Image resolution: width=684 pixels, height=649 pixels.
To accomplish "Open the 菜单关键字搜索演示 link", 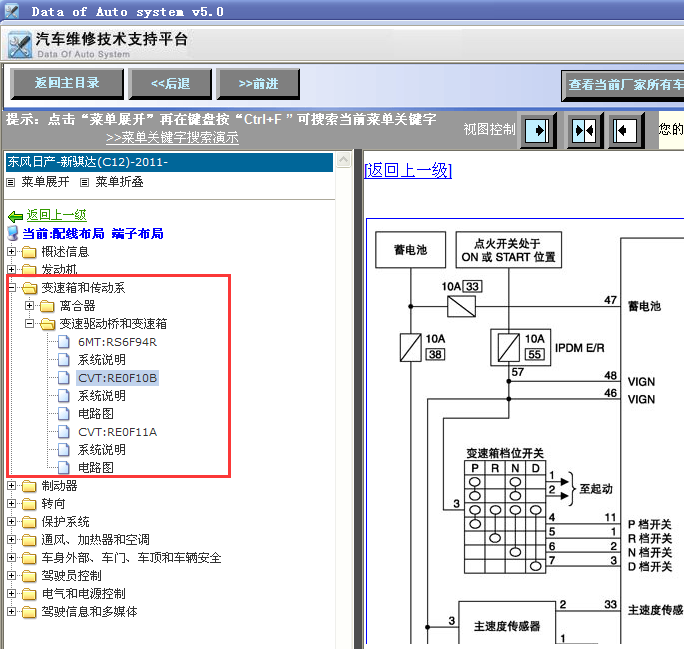I will coord(172,137).
